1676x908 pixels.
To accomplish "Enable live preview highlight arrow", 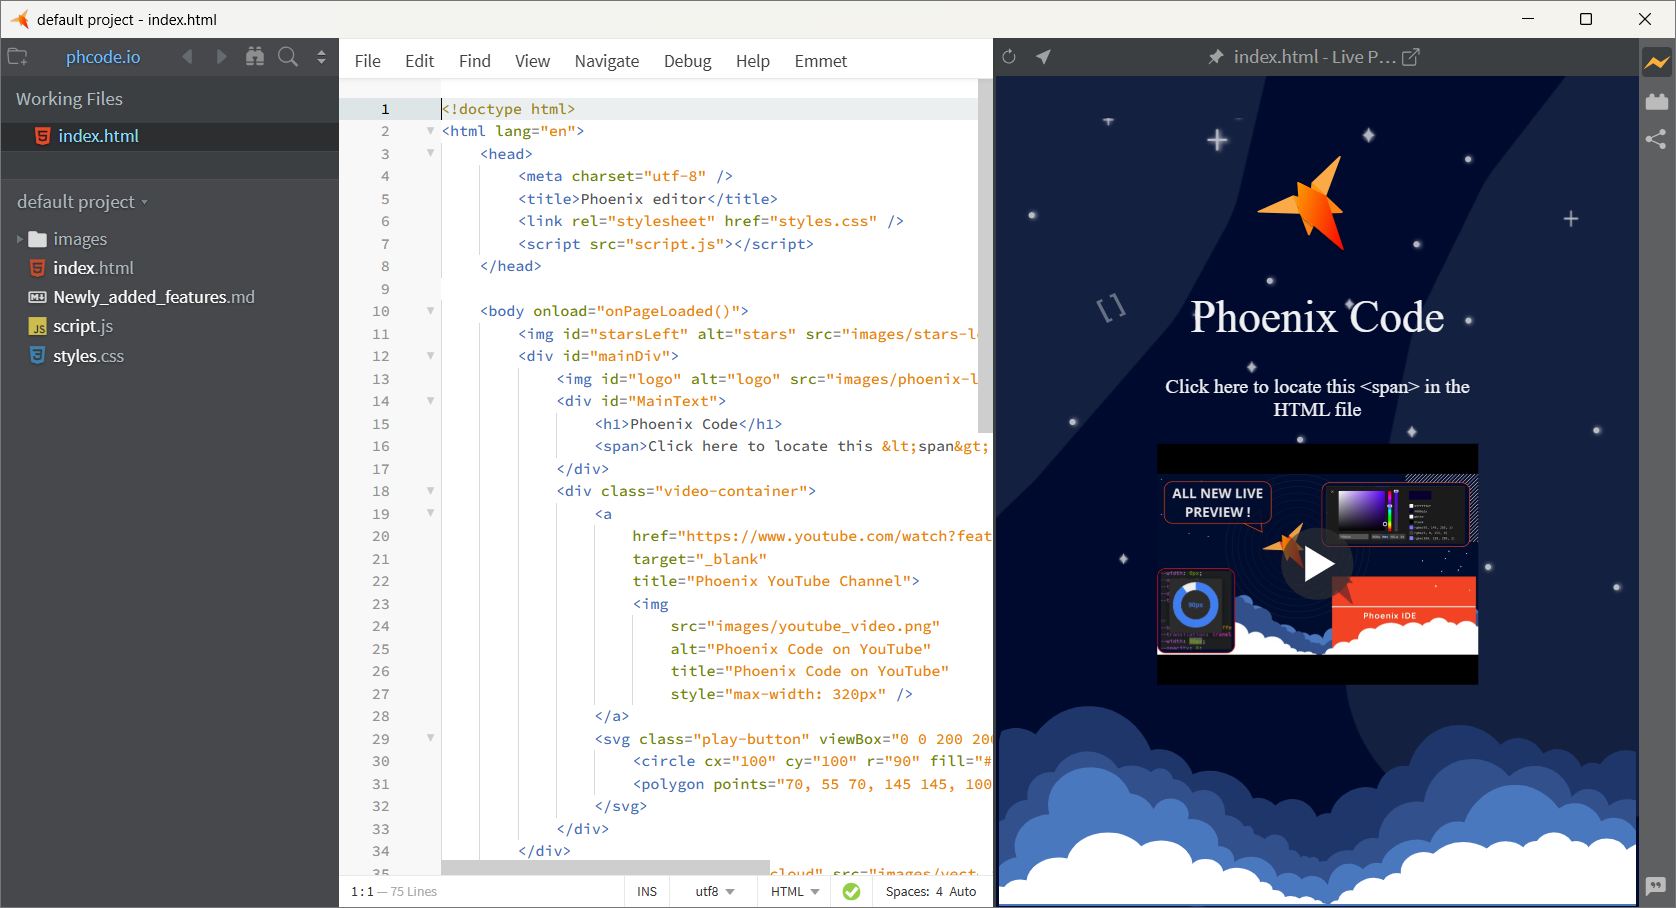I will (1043, 57).
